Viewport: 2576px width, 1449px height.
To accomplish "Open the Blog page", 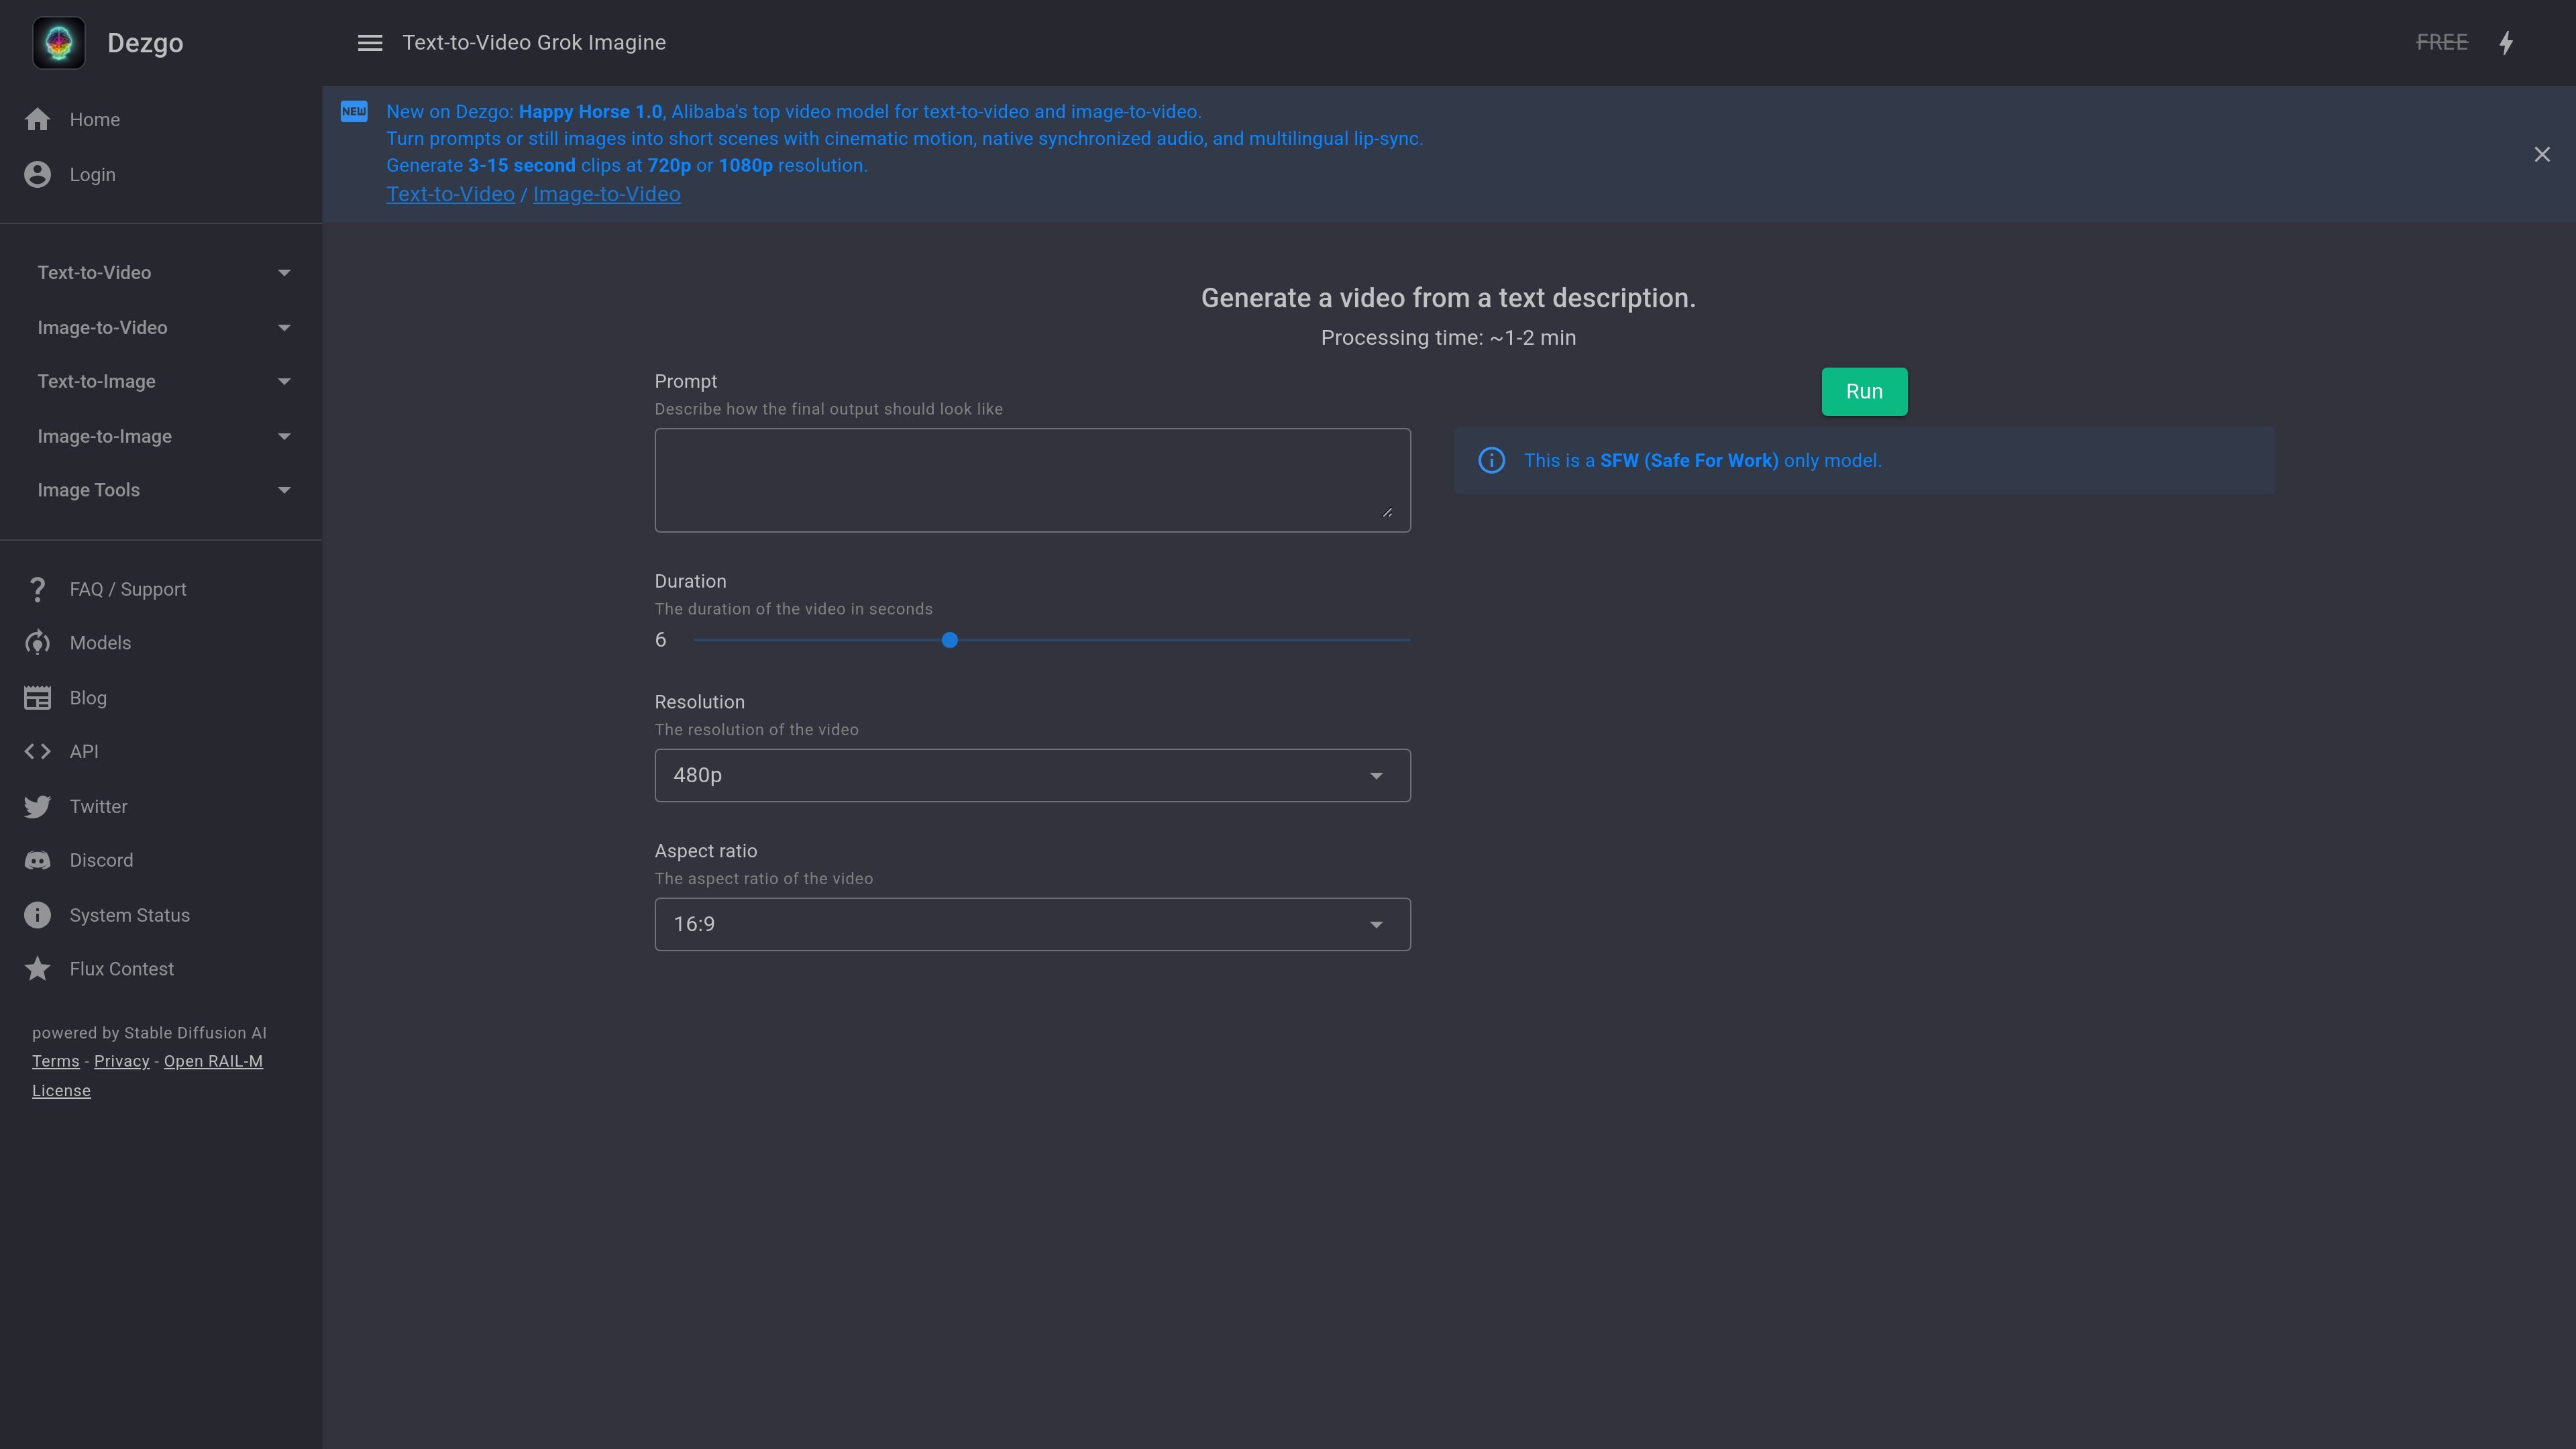I will point(161,698).
